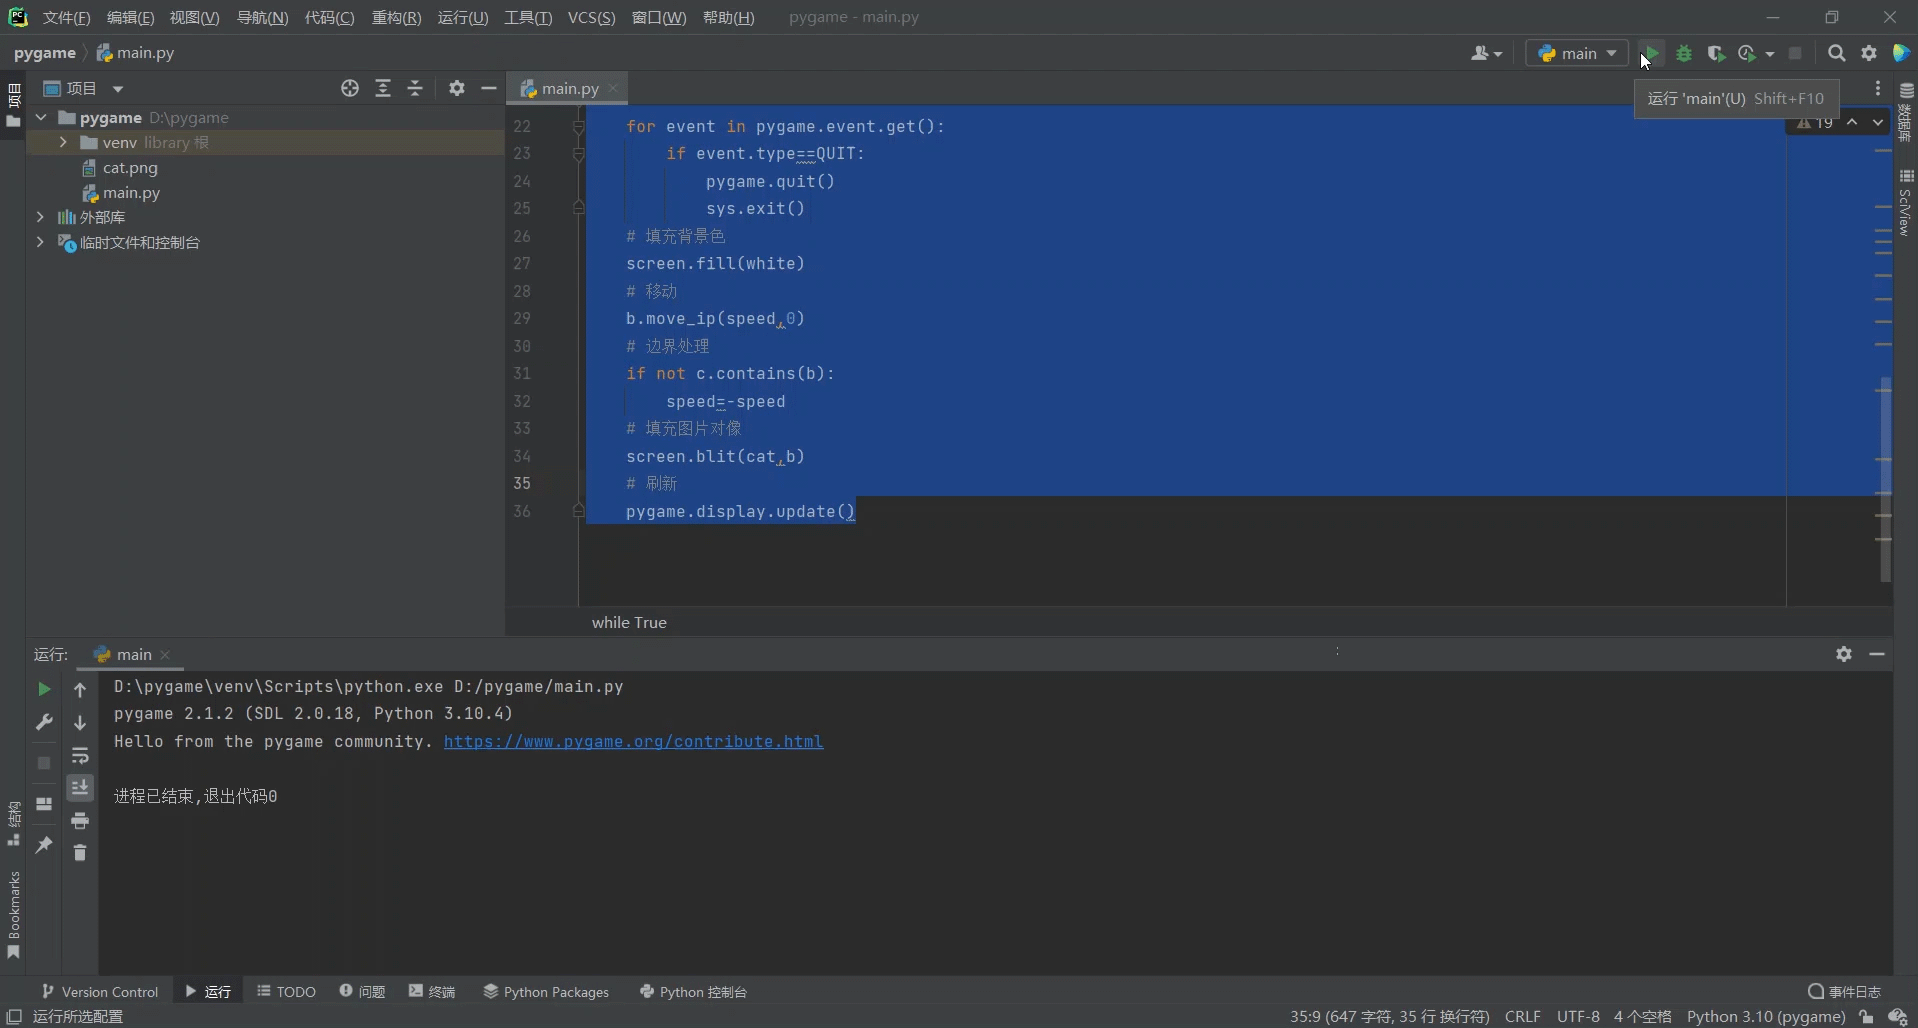Run 'main' with coverage shield icon
The image size is (1918, 1028).
(1716, 53)
